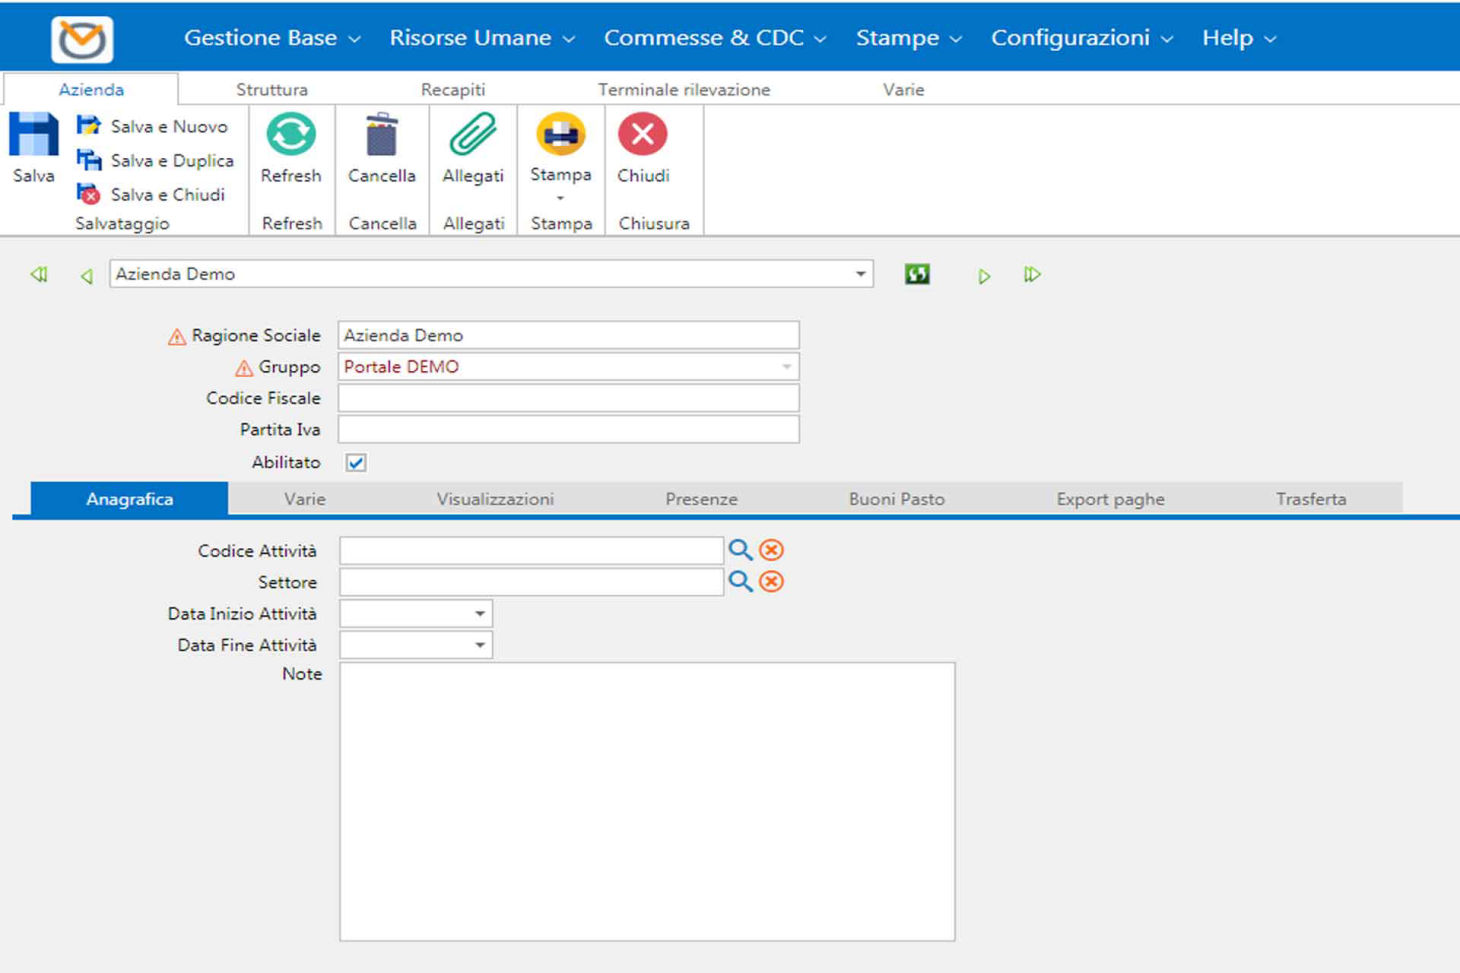Click into the Codice Fiscale field

click(x=568, y=398)
